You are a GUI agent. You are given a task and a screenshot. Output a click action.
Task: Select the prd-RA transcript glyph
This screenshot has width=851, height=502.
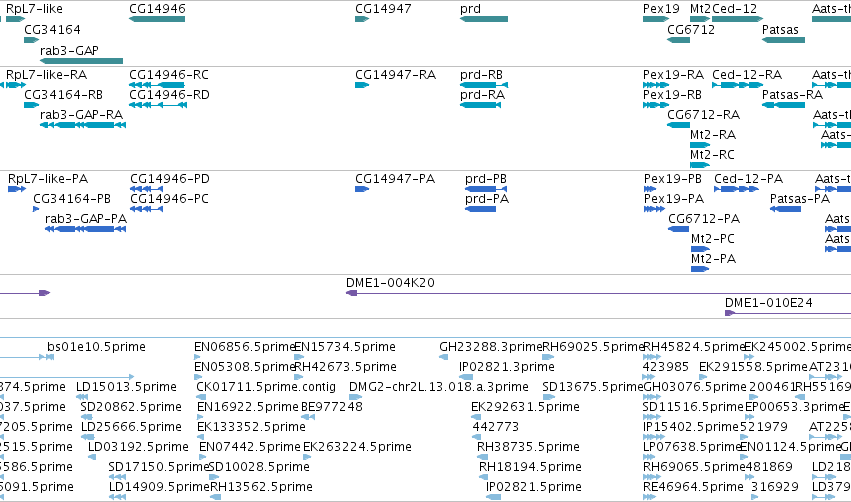click(x=480, y=105)
